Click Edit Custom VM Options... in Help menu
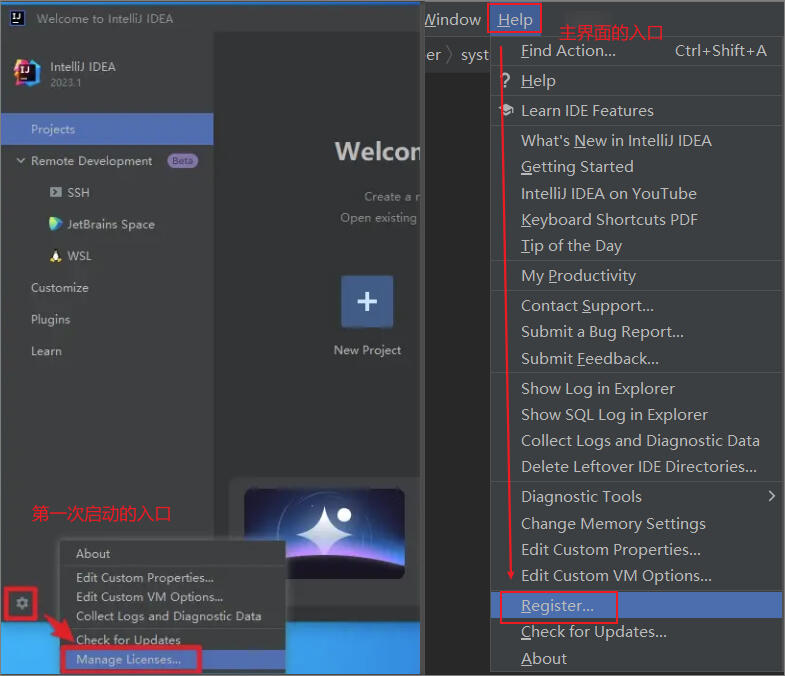 tap(616, 576)
